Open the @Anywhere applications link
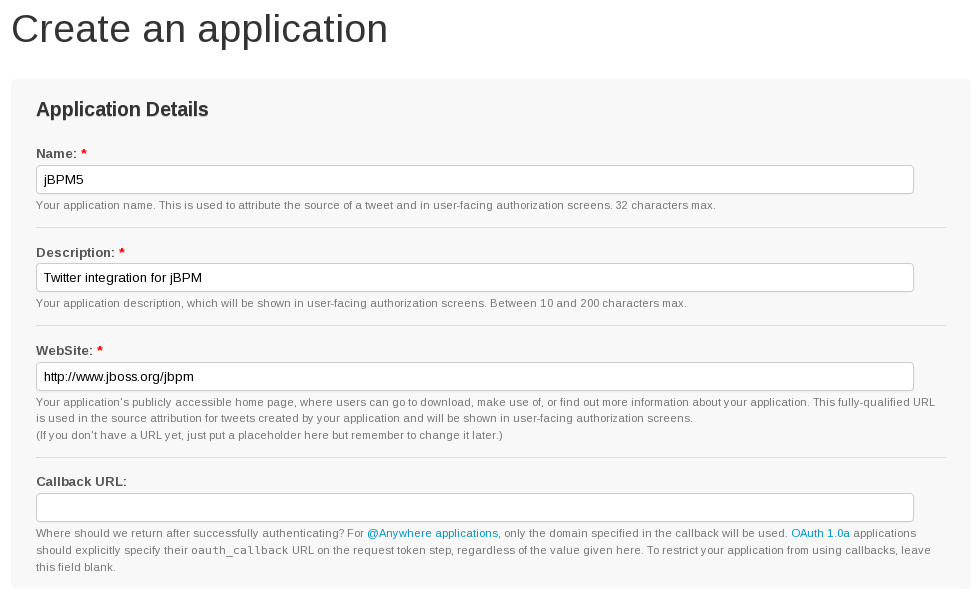Screen dimensions: 977x597 [432, 534]
